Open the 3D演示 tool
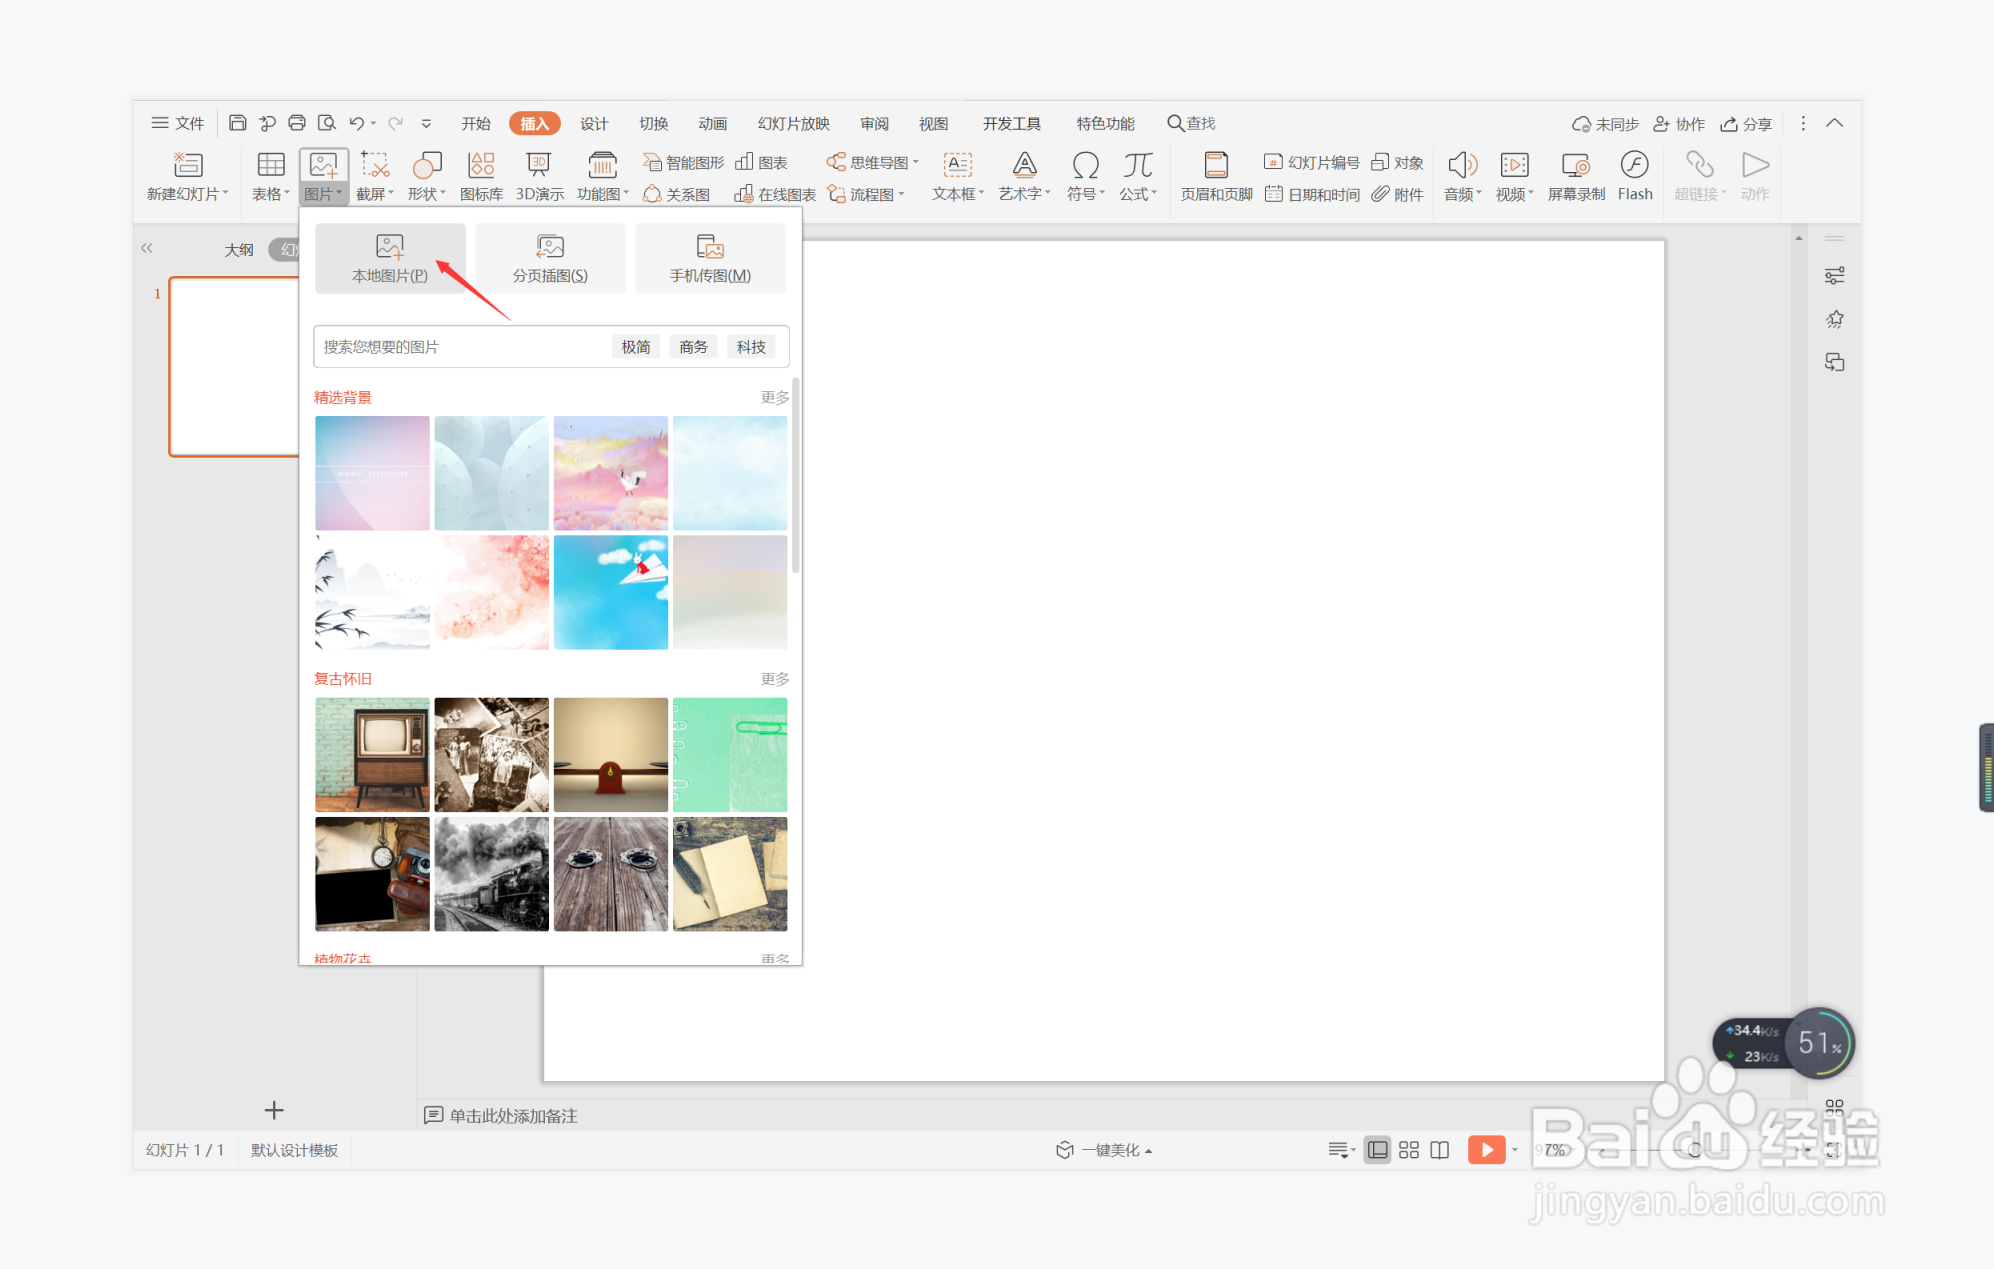 pyautogui.click(x=539, y=176)
